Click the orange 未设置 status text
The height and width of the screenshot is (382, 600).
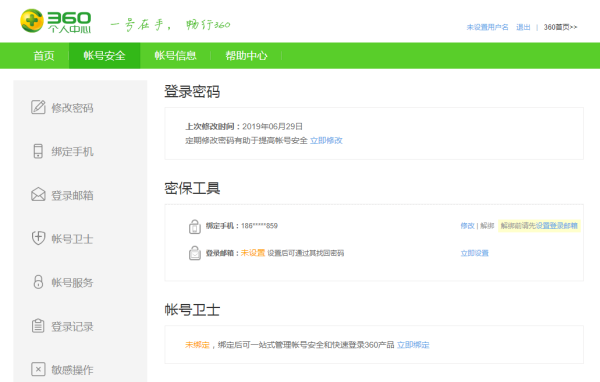pos(253,253)
